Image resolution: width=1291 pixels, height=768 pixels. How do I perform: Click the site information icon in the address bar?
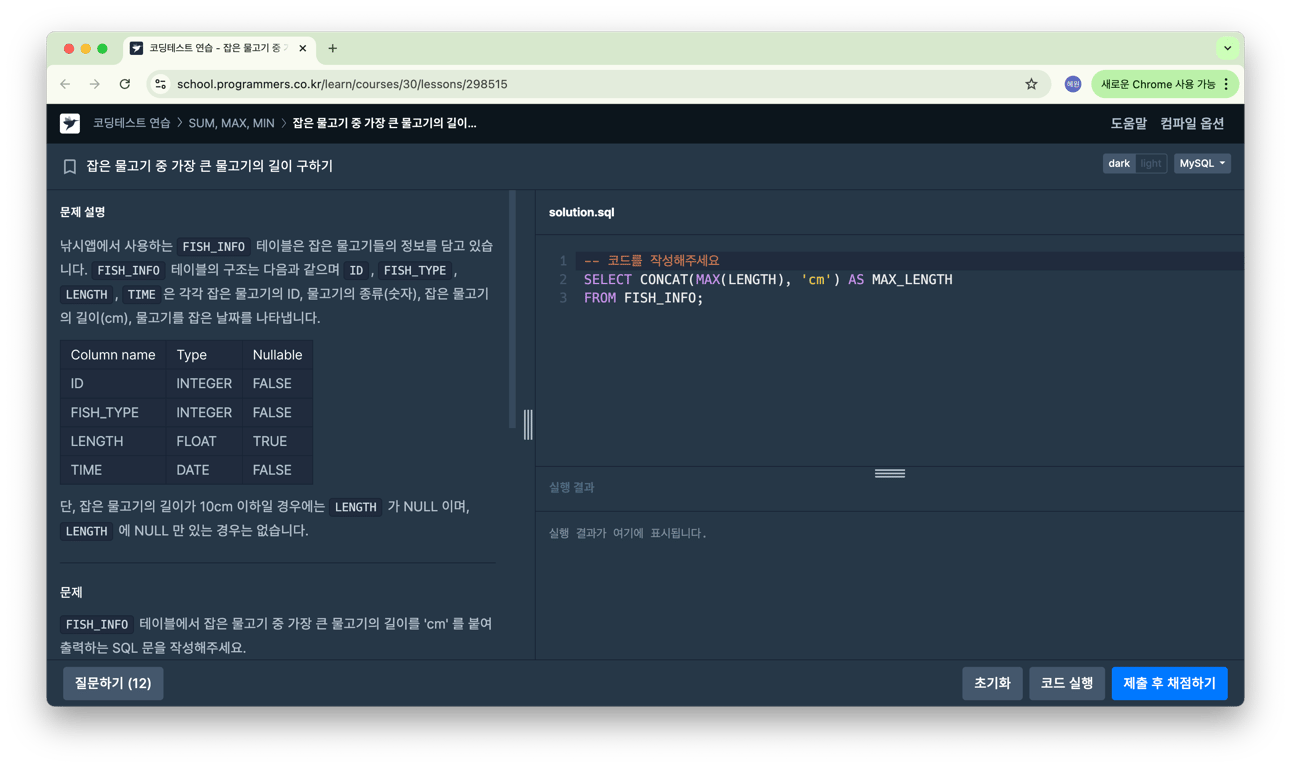(161, 84)
